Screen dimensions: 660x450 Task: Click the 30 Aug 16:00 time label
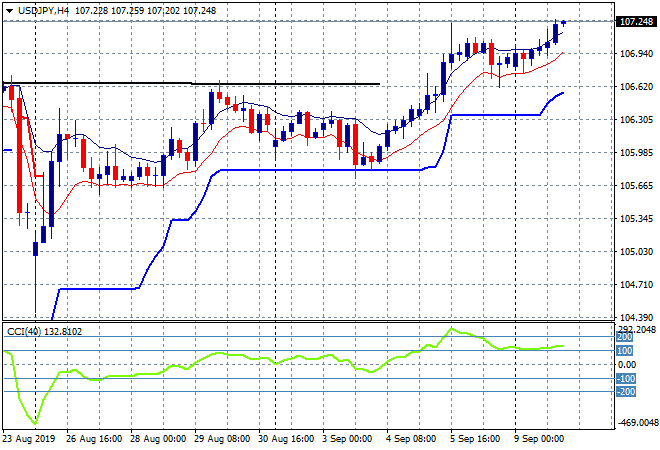coord(286,439)
